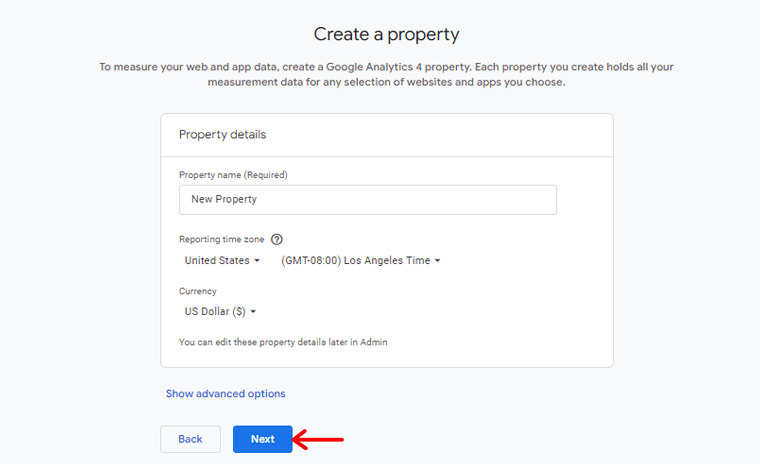Click the Currency label
This screenshot has height=464, width=760.
point(198,291)
